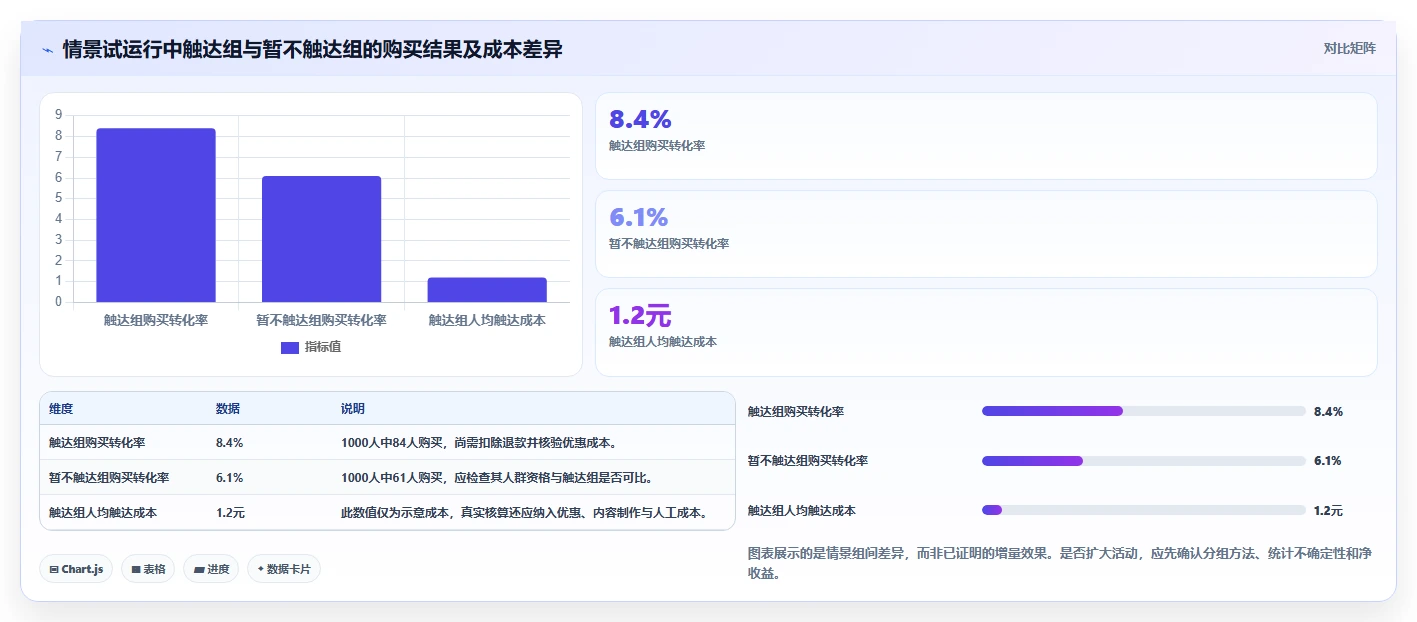Click the 触达组人均触达成本 data card caption
Image resolution: width=1417 pixels, height=622 pixels.
click(663, 342)
